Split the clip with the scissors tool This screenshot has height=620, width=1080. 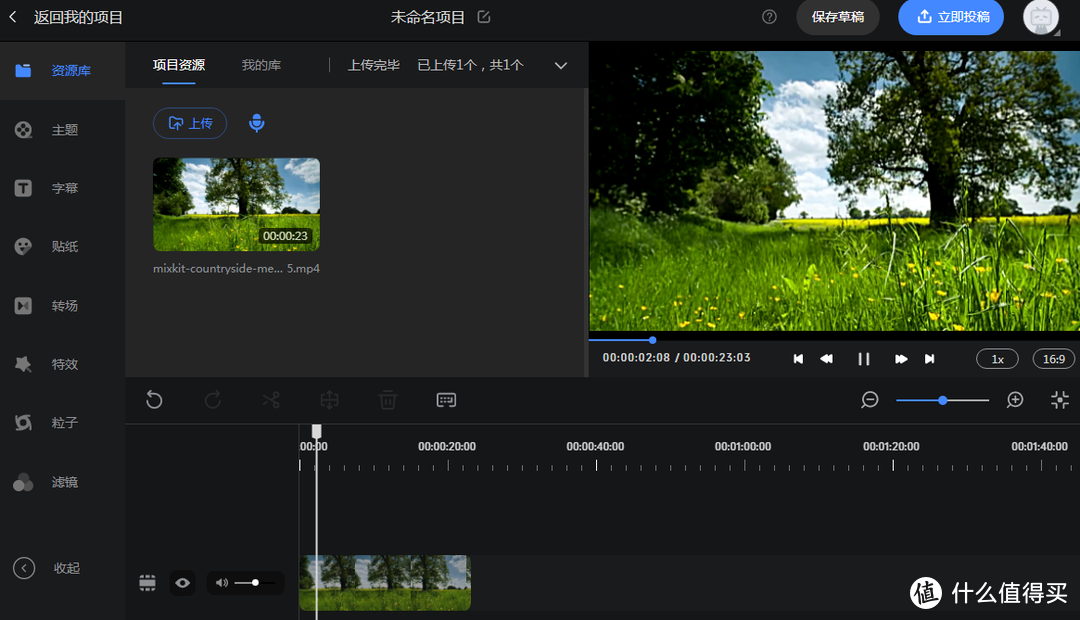click(x=271, y=400)
